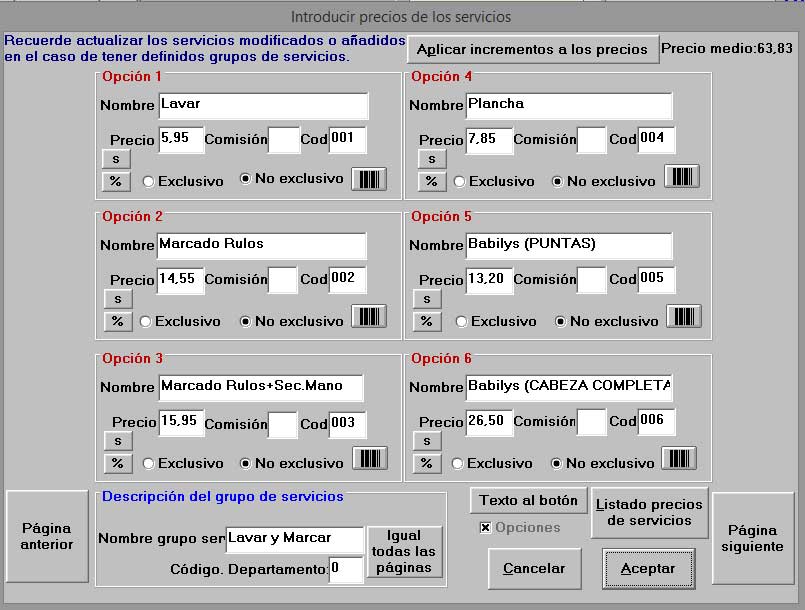Confirm with the Aceptar button
The width and height of the screenshot is (805, 610).
coord(648,569)
